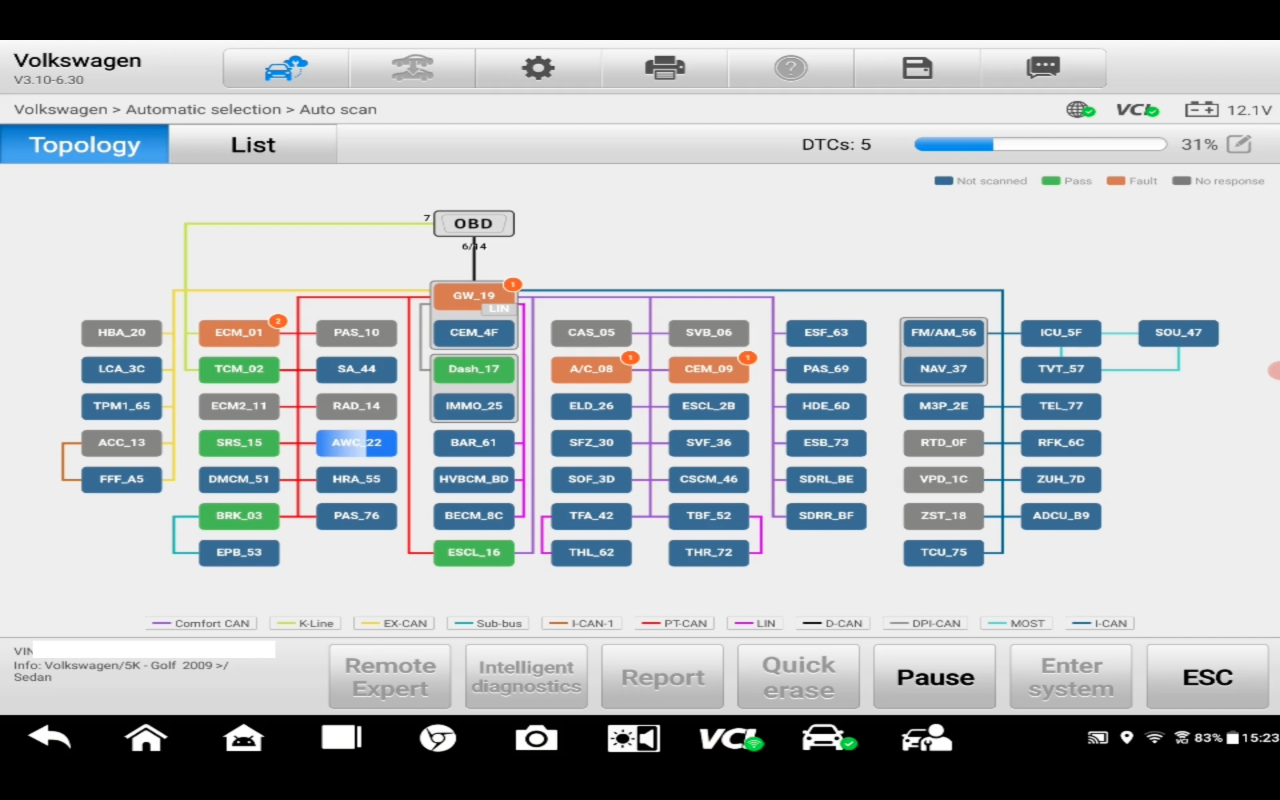This screenshot has height=800, width=1280.
Task: Click the Remote Expert button
Action: [x=390, y=677]
